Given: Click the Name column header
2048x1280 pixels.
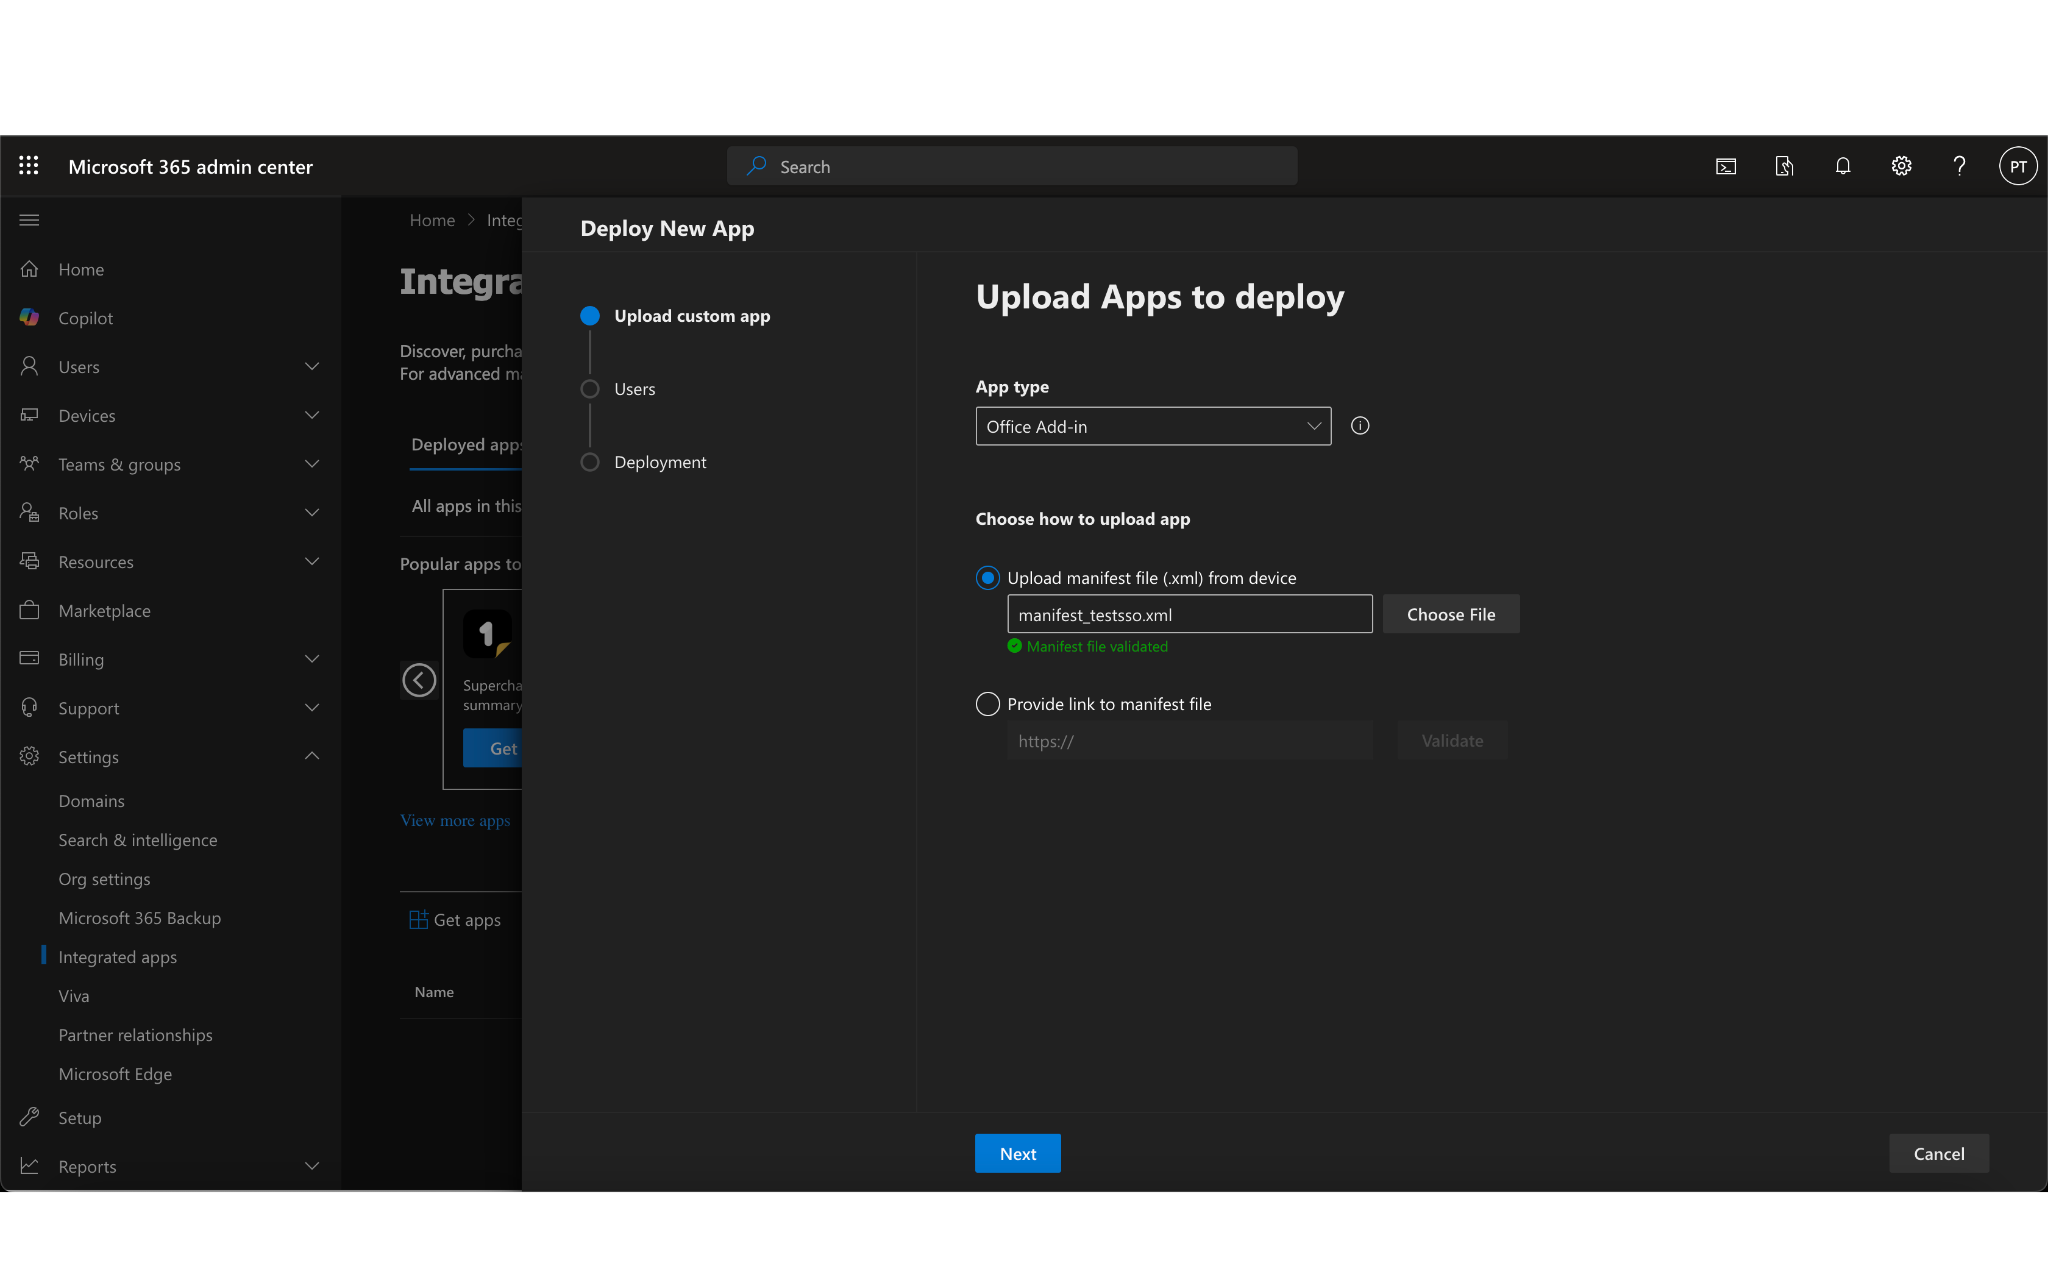Looking at the screenshot, I should (x=434, y=992).
